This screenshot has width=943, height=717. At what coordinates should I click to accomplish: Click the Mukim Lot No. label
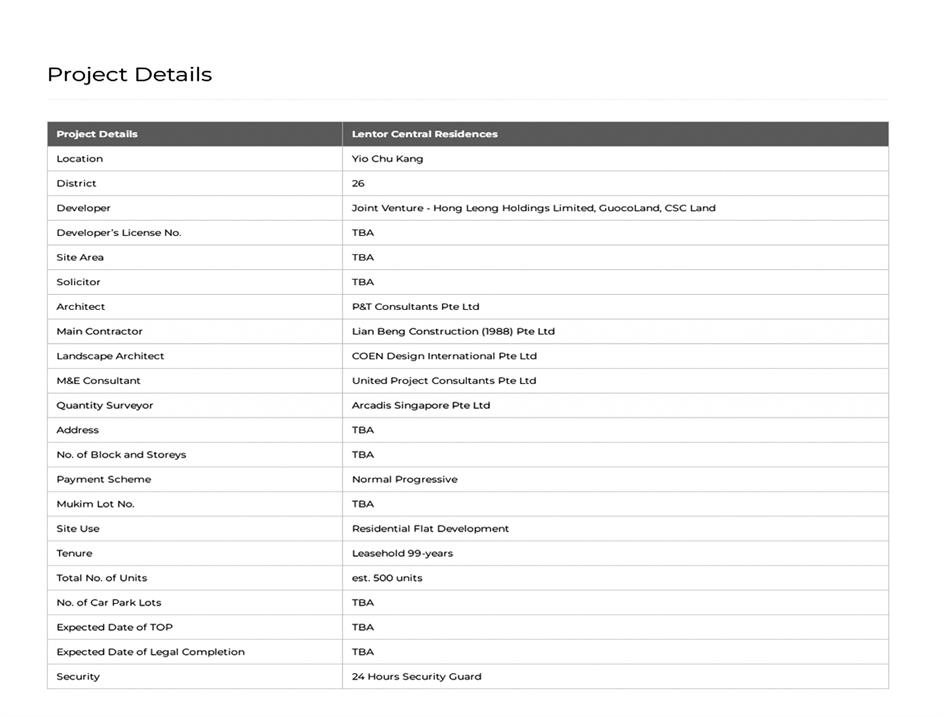click(95, 504)
